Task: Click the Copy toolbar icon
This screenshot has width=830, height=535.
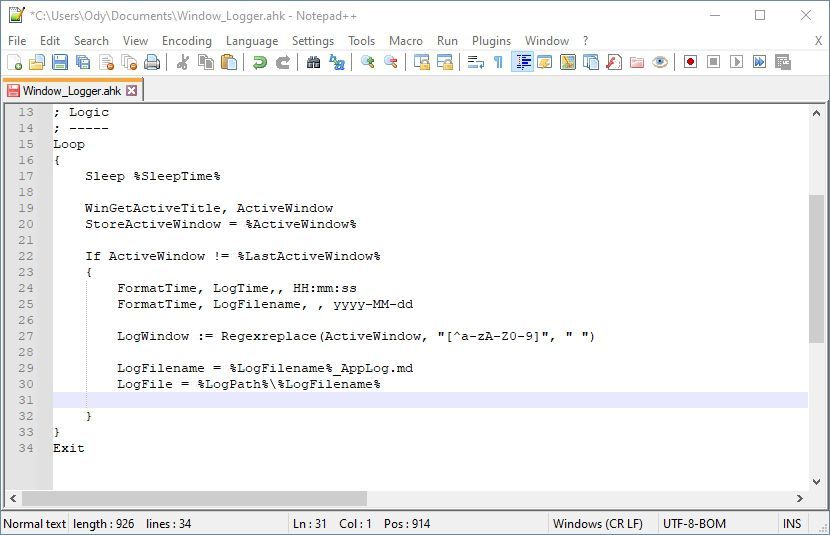Action: point(205,62)
